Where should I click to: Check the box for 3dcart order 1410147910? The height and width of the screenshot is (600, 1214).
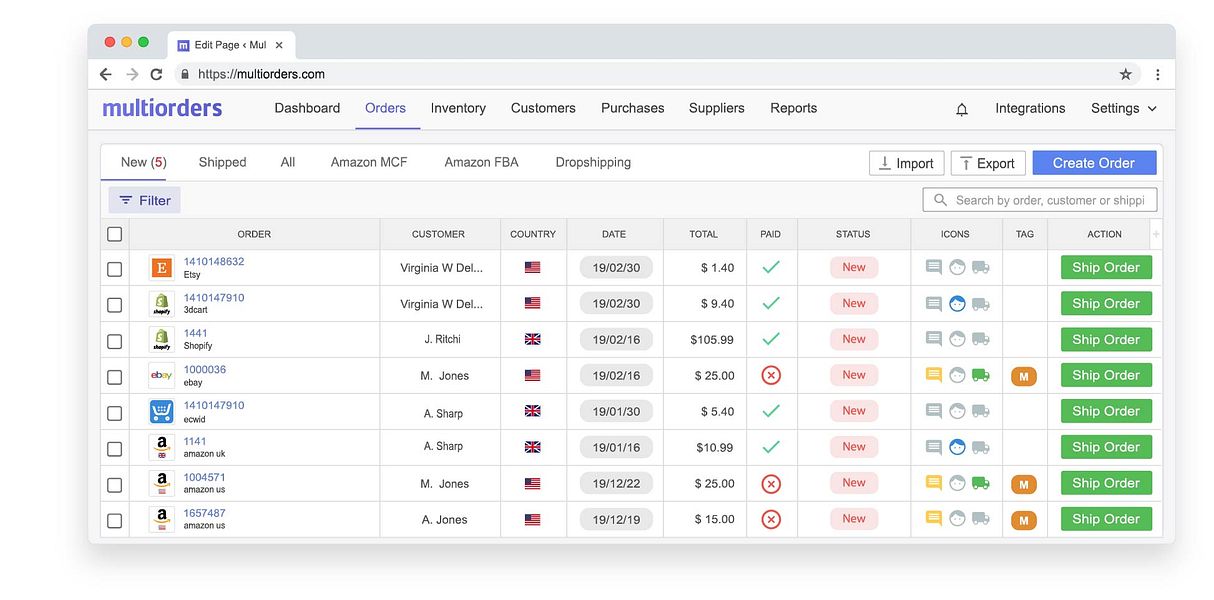pyautogui.click(x=115, y=305)
